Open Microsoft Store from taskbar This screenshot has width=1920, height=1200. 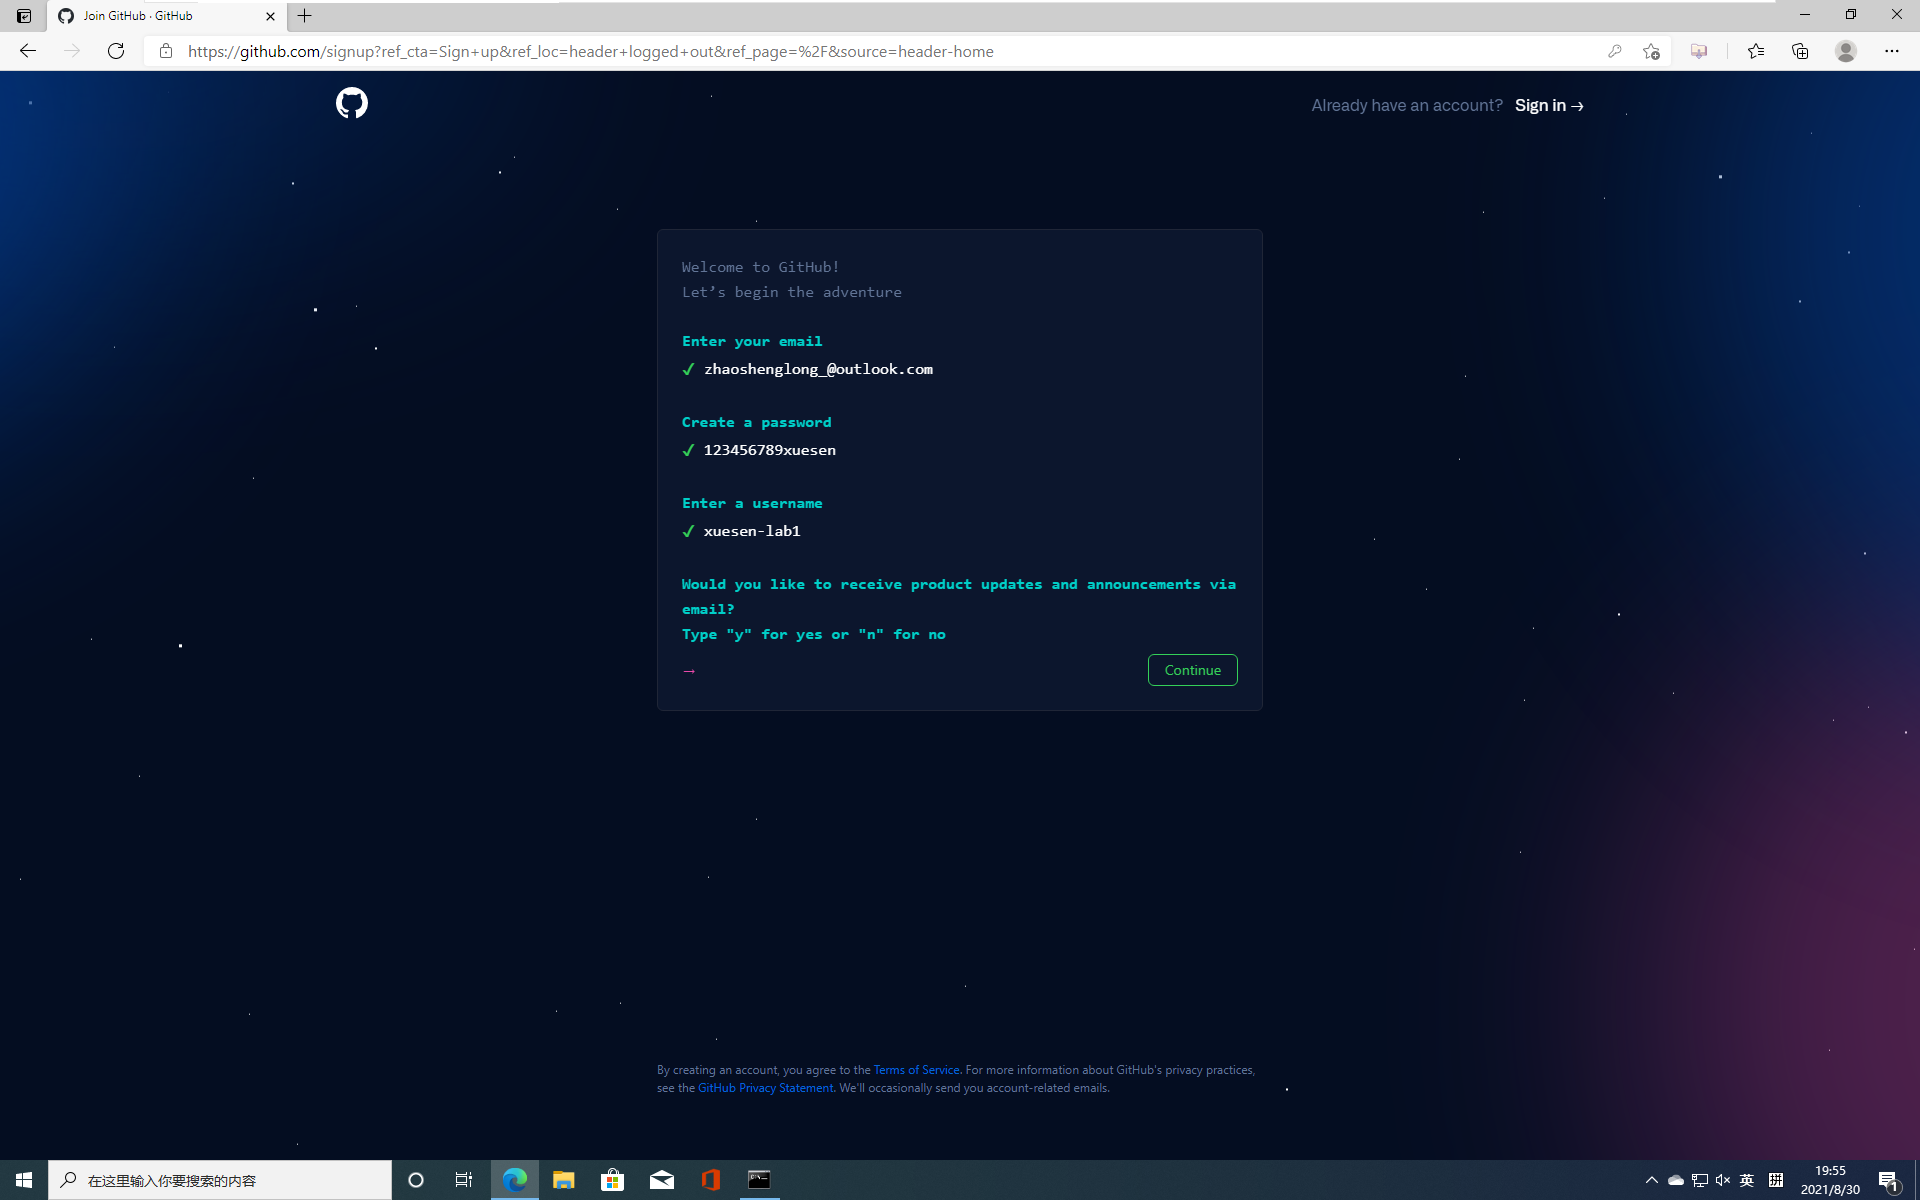pyautogui.click(x=613, y=1180)
